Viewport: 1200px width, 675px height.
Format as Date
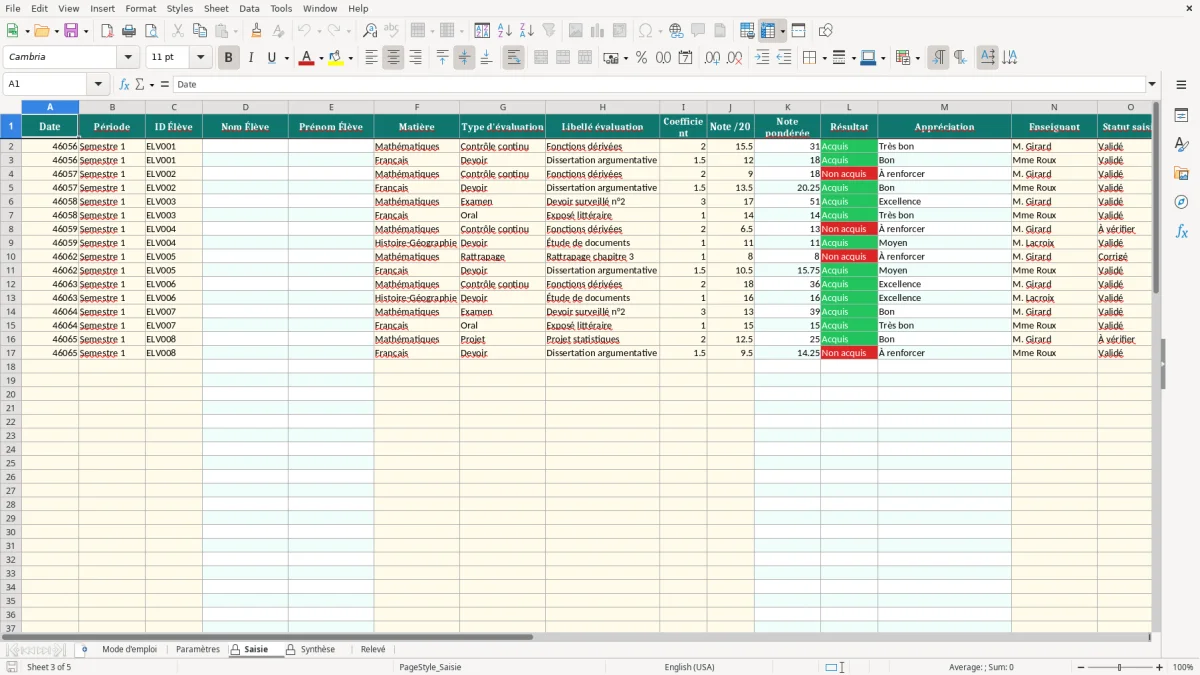[x=685, y=58]
